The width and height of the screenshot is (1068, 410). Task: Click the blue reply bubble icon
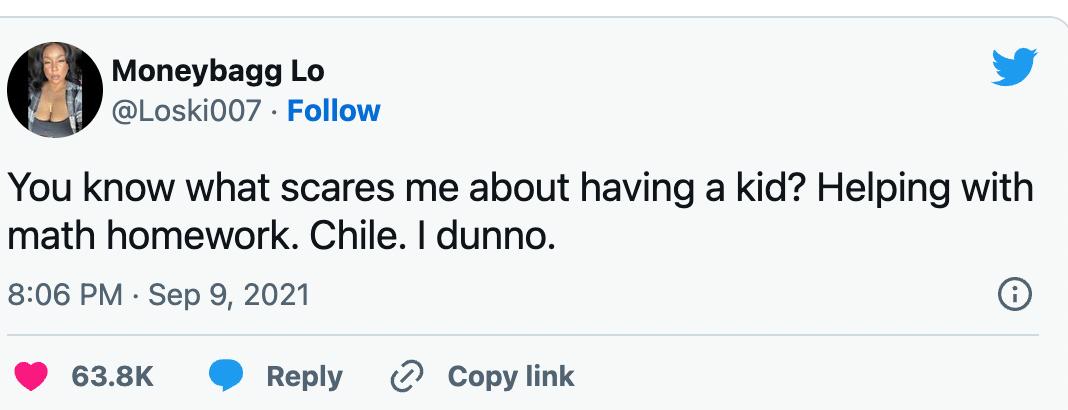tap(225, 376)
